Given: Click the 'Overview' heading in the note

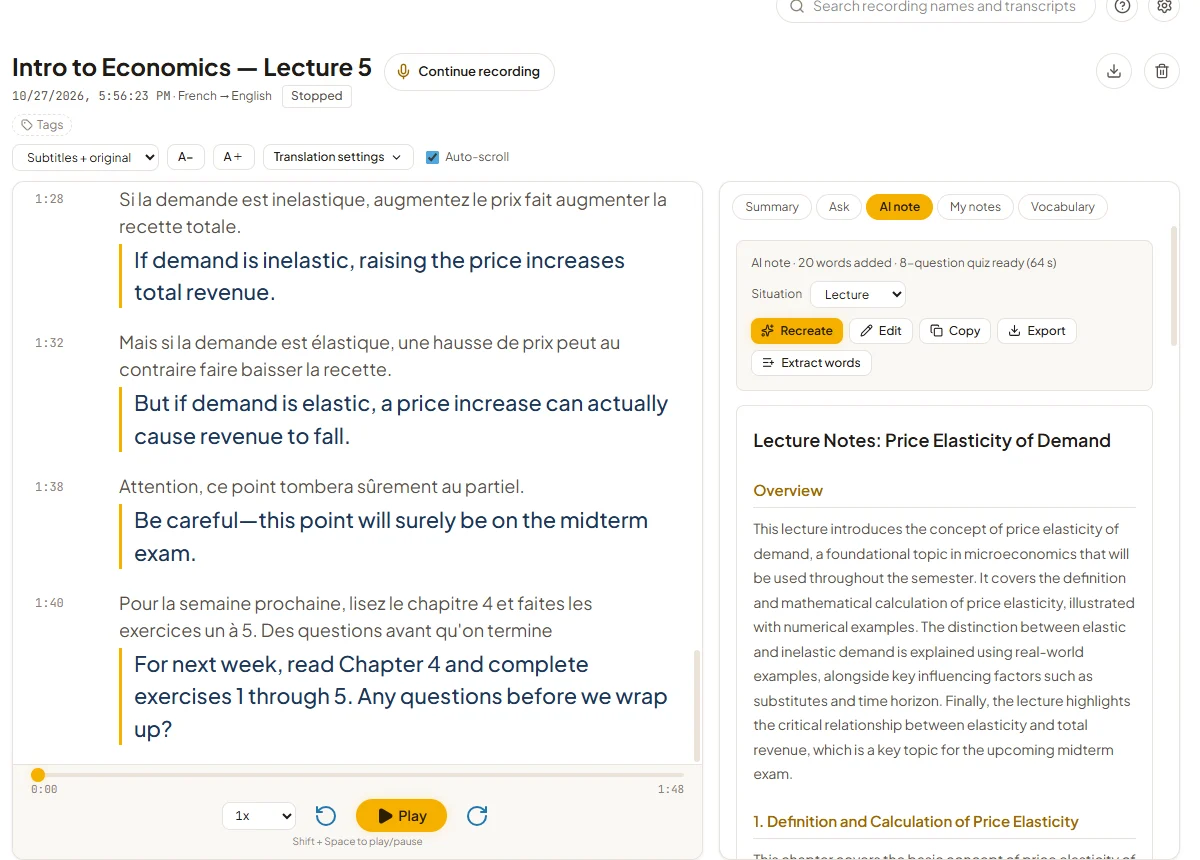Looking at the screenshot, I should [788, 491].
